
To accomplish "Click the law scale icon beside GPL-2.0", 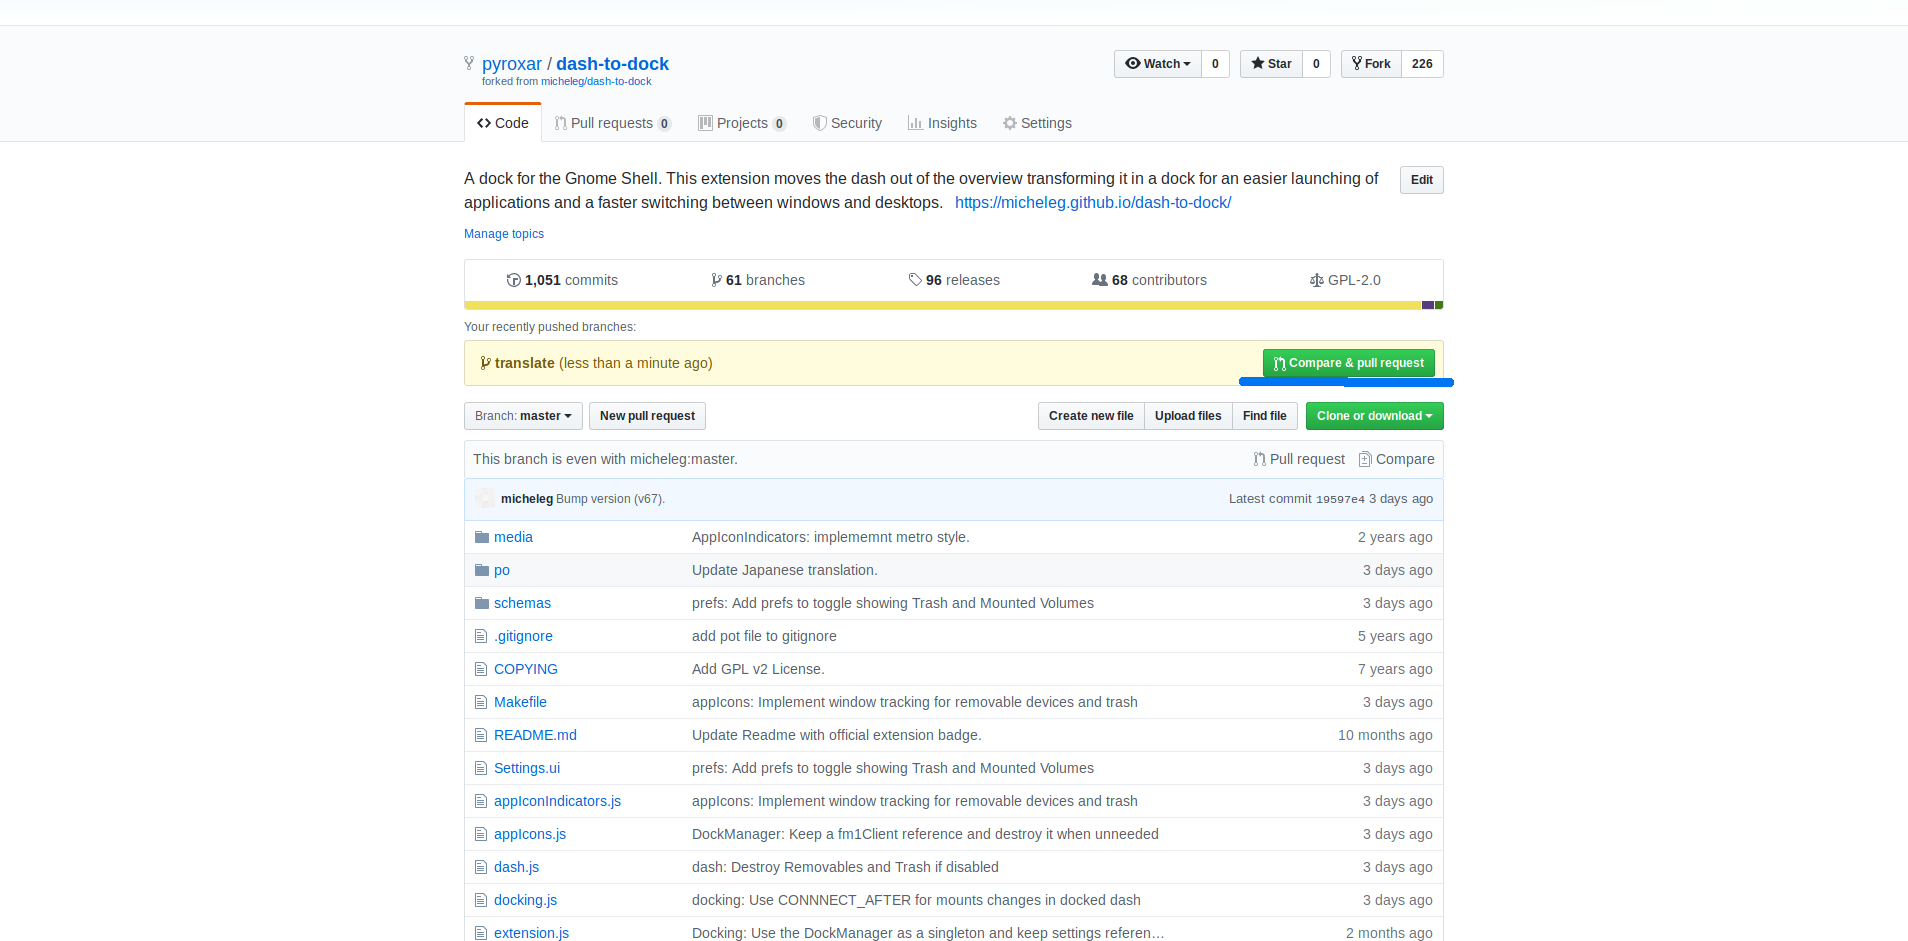I will (x=1317, y=280).
